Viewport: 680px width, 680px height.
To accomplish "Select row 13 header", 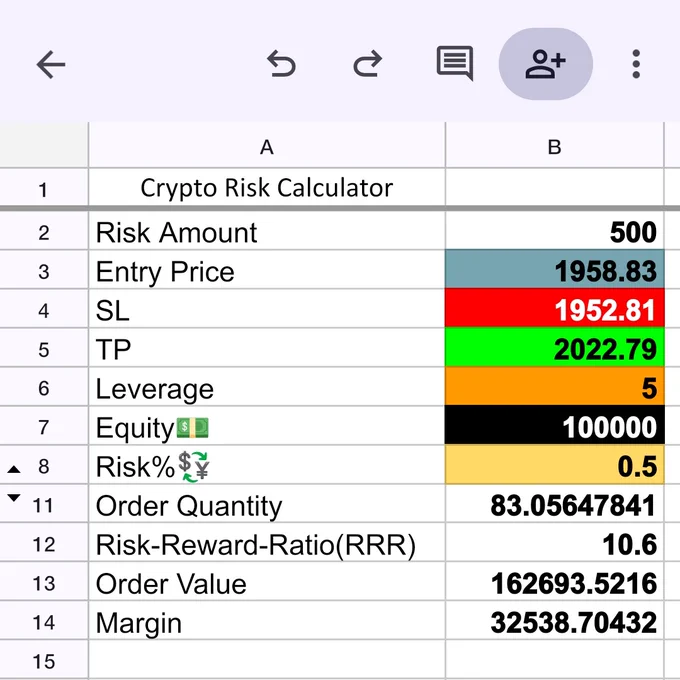I will pos(44,582).
